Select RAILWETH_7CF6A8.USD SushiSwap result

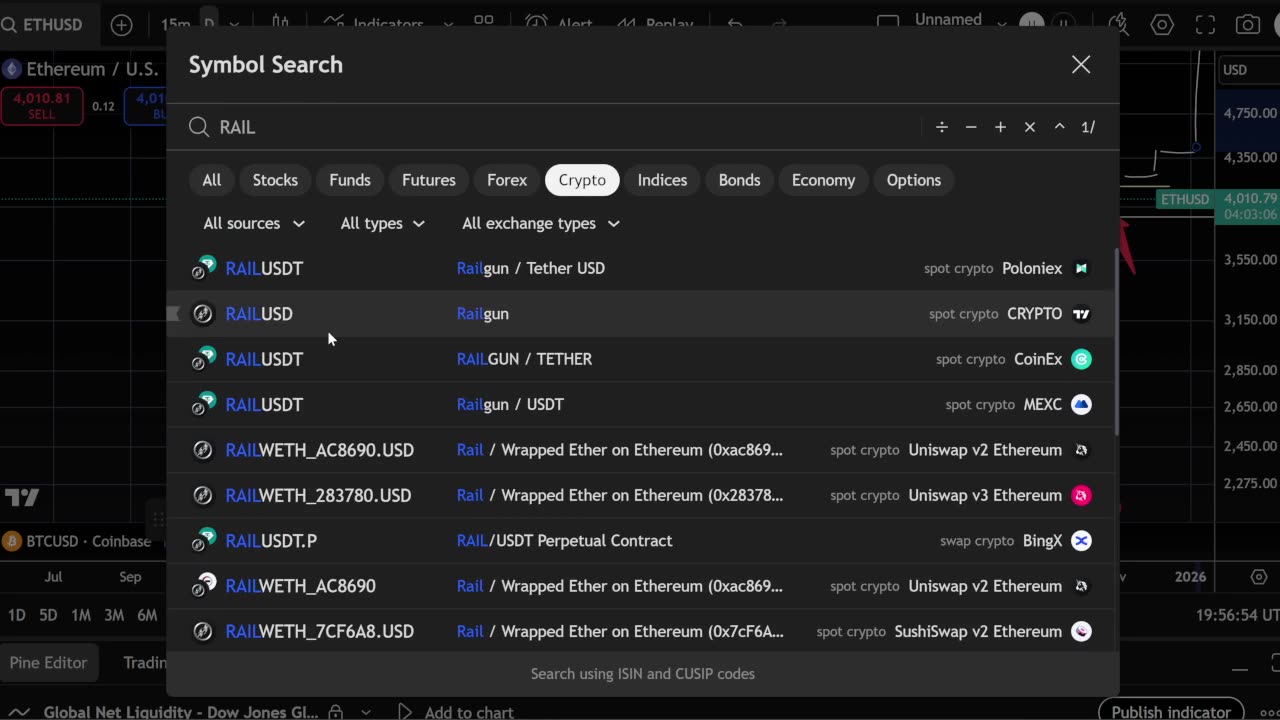click(641, 631)
